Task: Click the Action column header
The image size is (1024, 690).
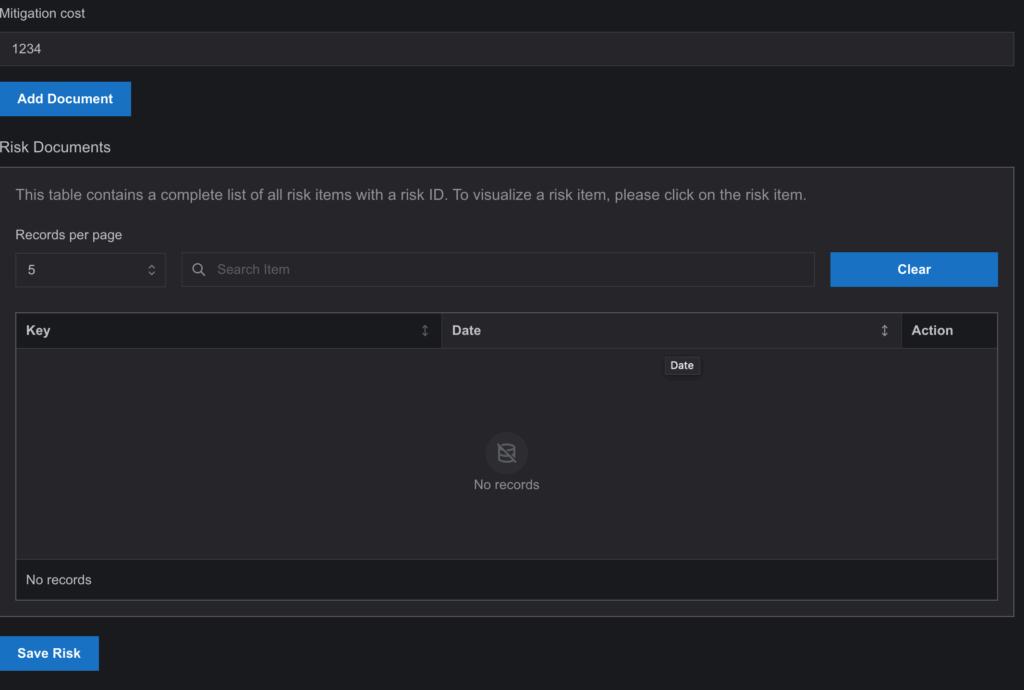Action: click(949, 330)
